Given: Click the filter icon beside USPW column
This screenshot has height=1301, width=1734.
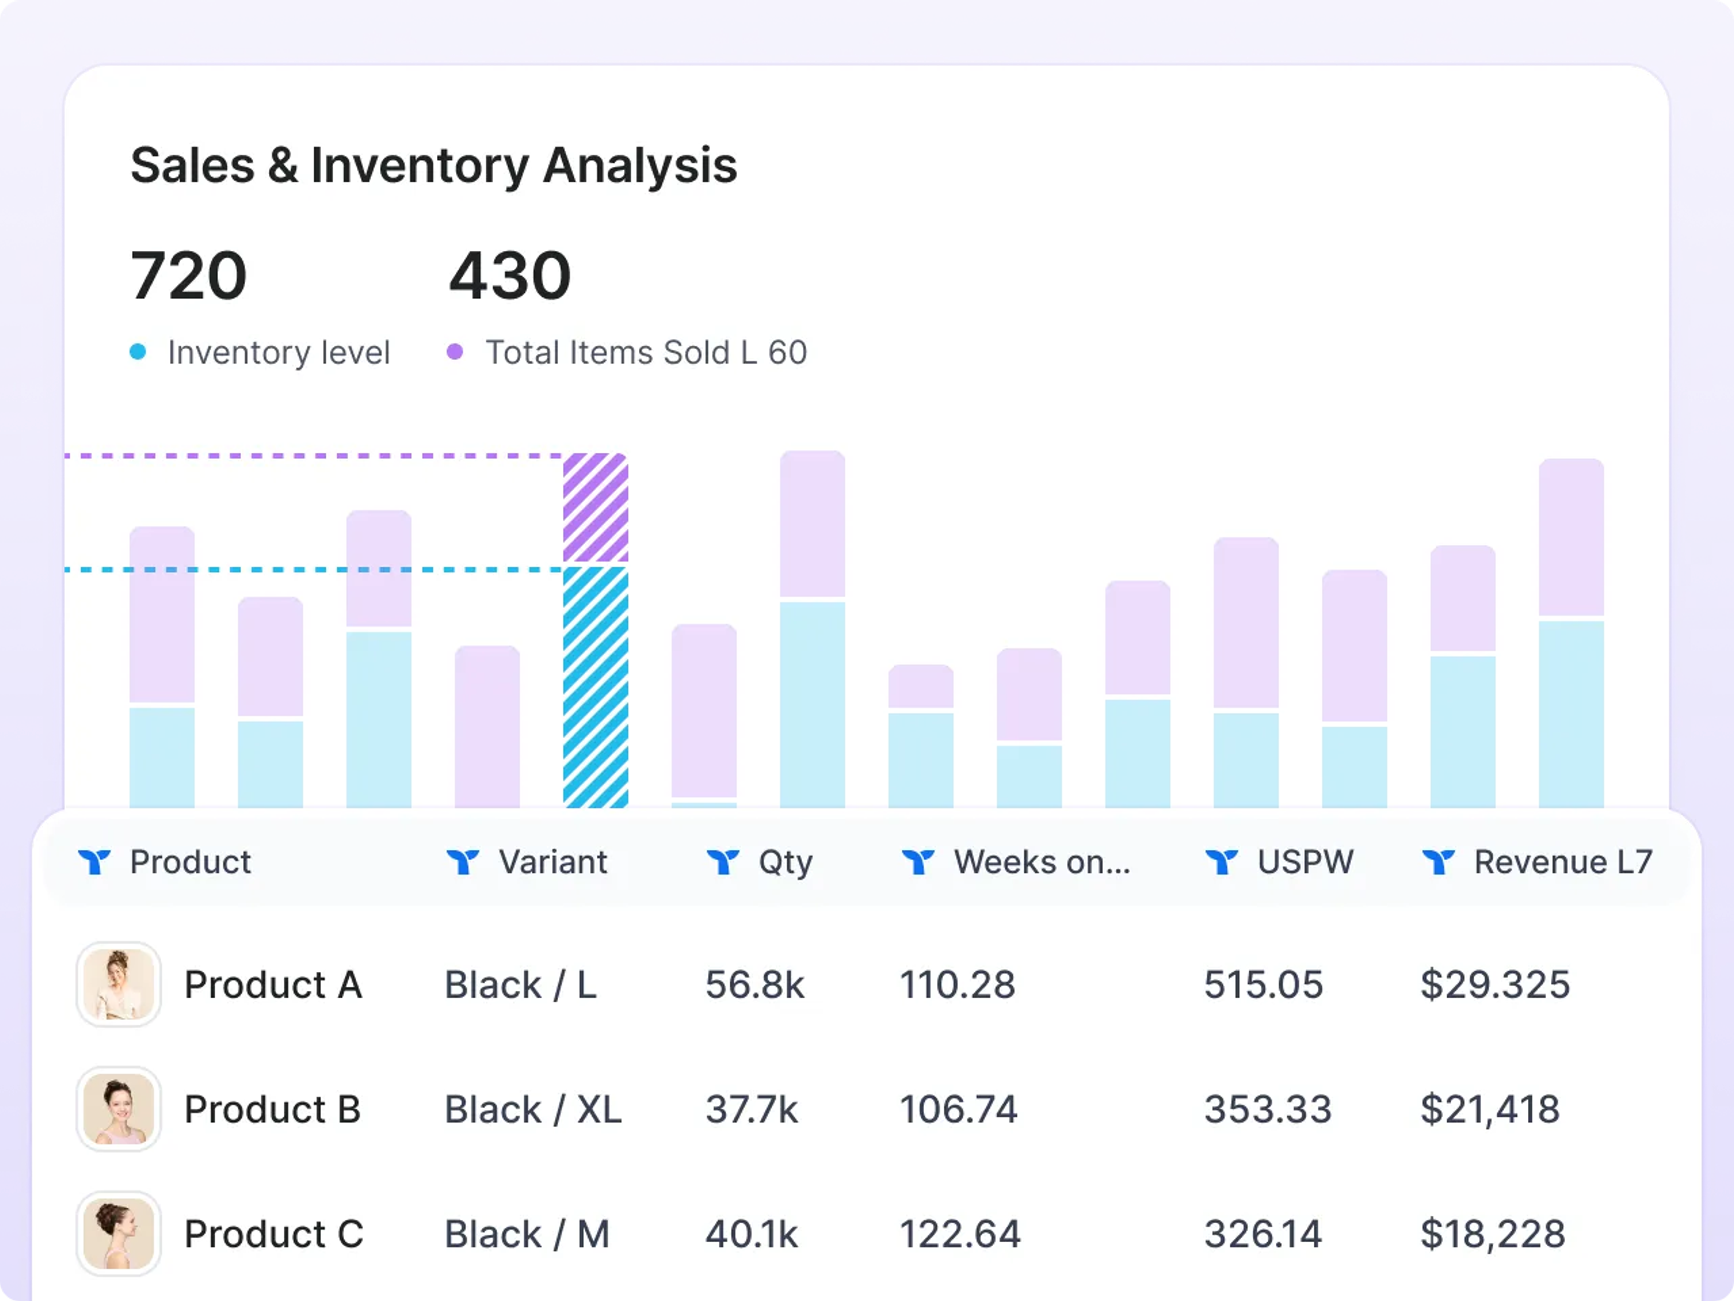Looking at the screenshot, I should 1221,861.
